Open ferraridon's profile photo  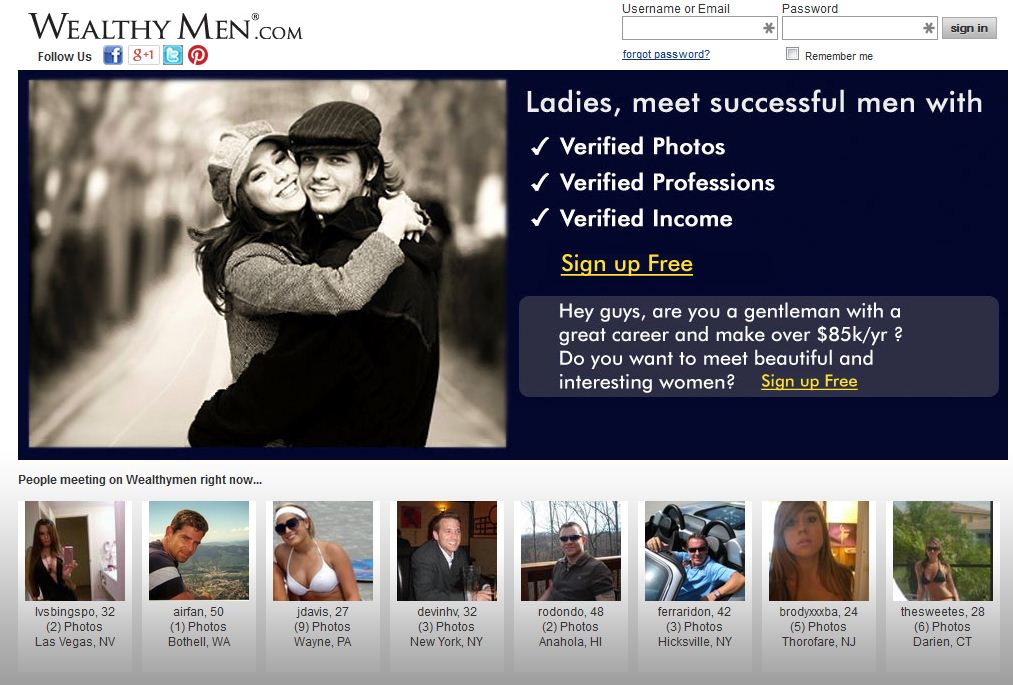click(x=695, y=551)
